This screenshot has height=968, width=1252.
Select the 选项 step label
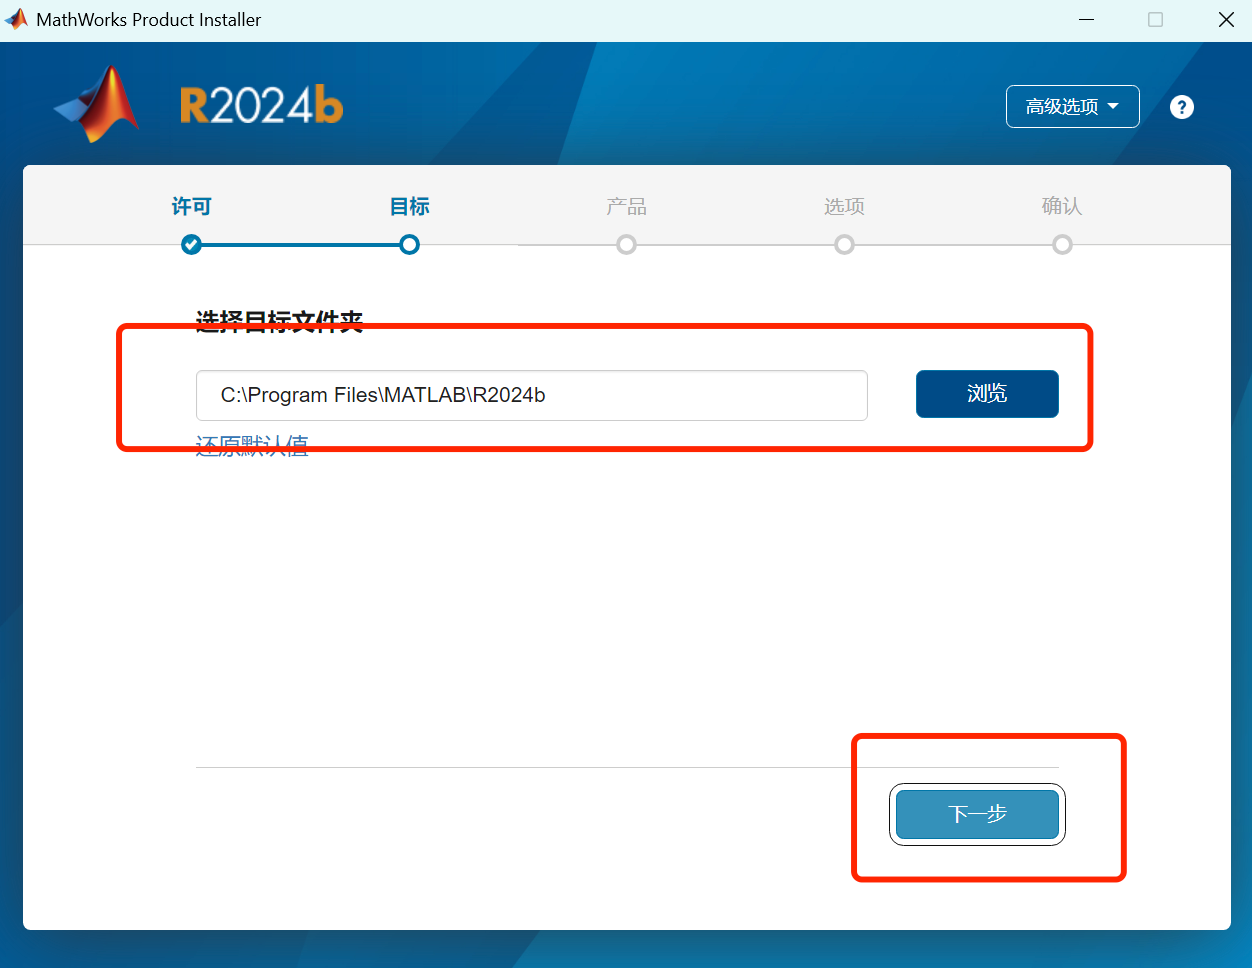click(x=844, y=206)
